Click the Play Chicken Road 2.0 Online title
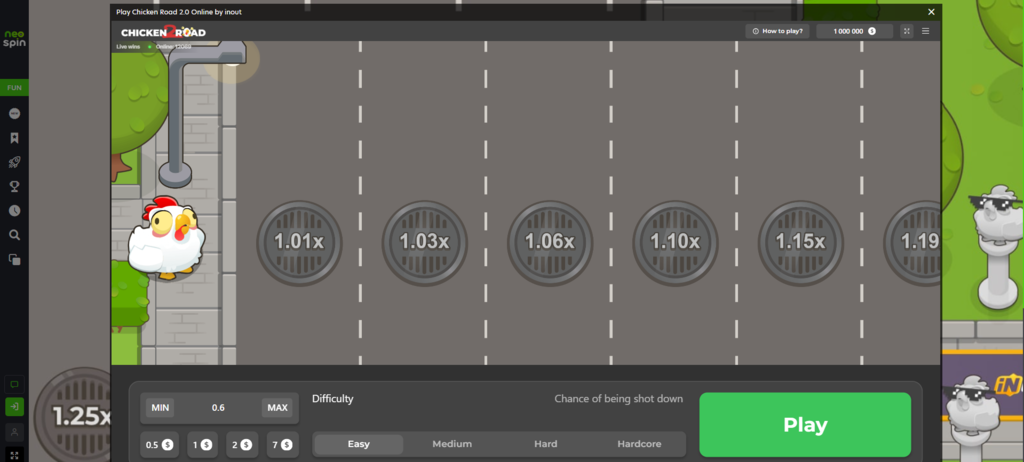Viewport: 1024px width, 462px height. coord(179,12)
